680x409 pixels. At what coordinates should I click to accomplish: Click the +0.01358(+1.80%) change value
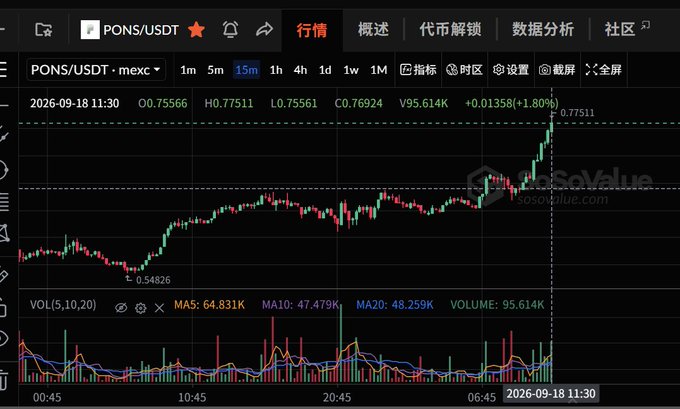coord(511,104)
